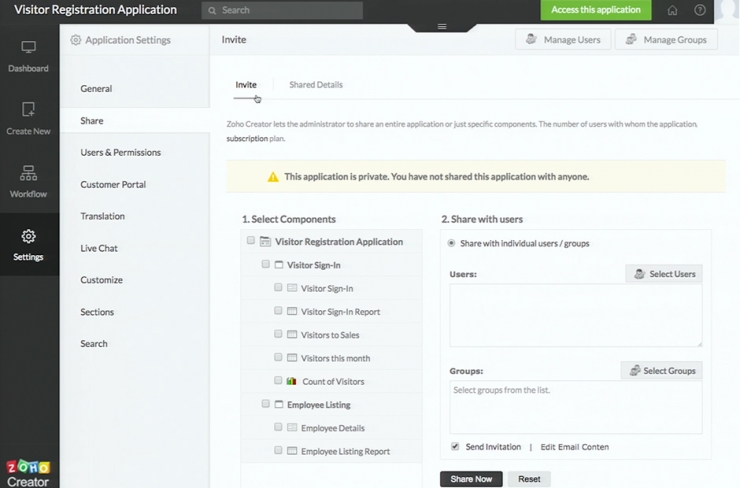The width and height of the screenshot is (740, 488).
Task: Click the subscription link in description
Action: click(247, 139)
